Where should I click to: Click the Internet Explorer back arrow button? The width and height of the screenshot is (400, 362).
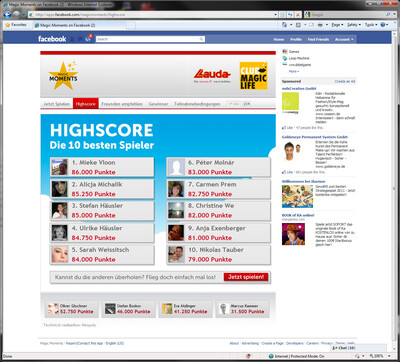[7, 14]
